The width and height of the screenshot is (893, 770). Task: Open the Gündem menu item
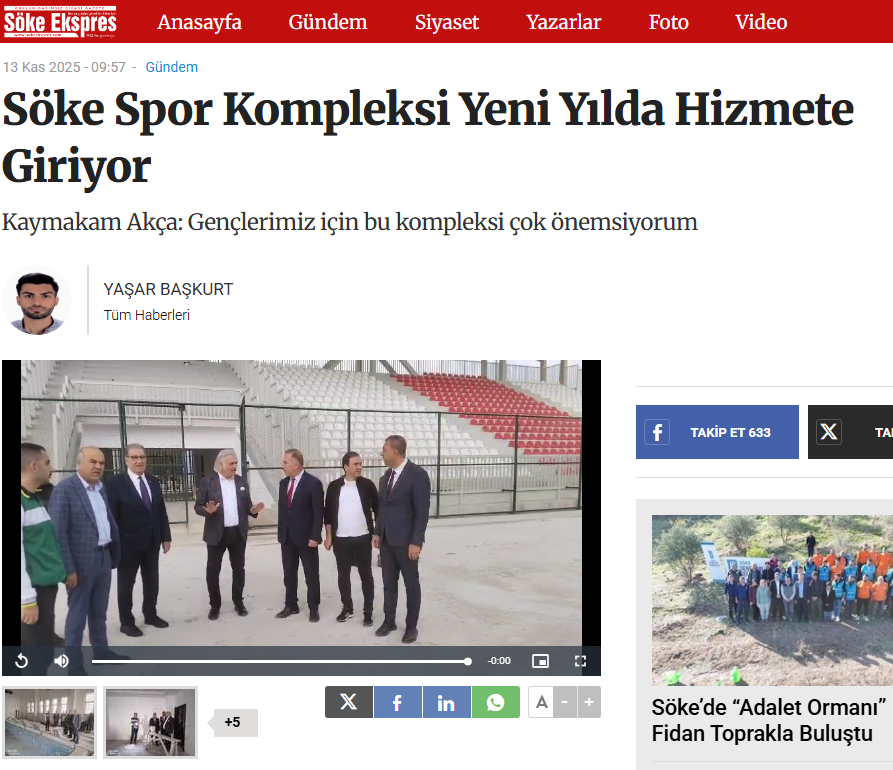(327, 22)
